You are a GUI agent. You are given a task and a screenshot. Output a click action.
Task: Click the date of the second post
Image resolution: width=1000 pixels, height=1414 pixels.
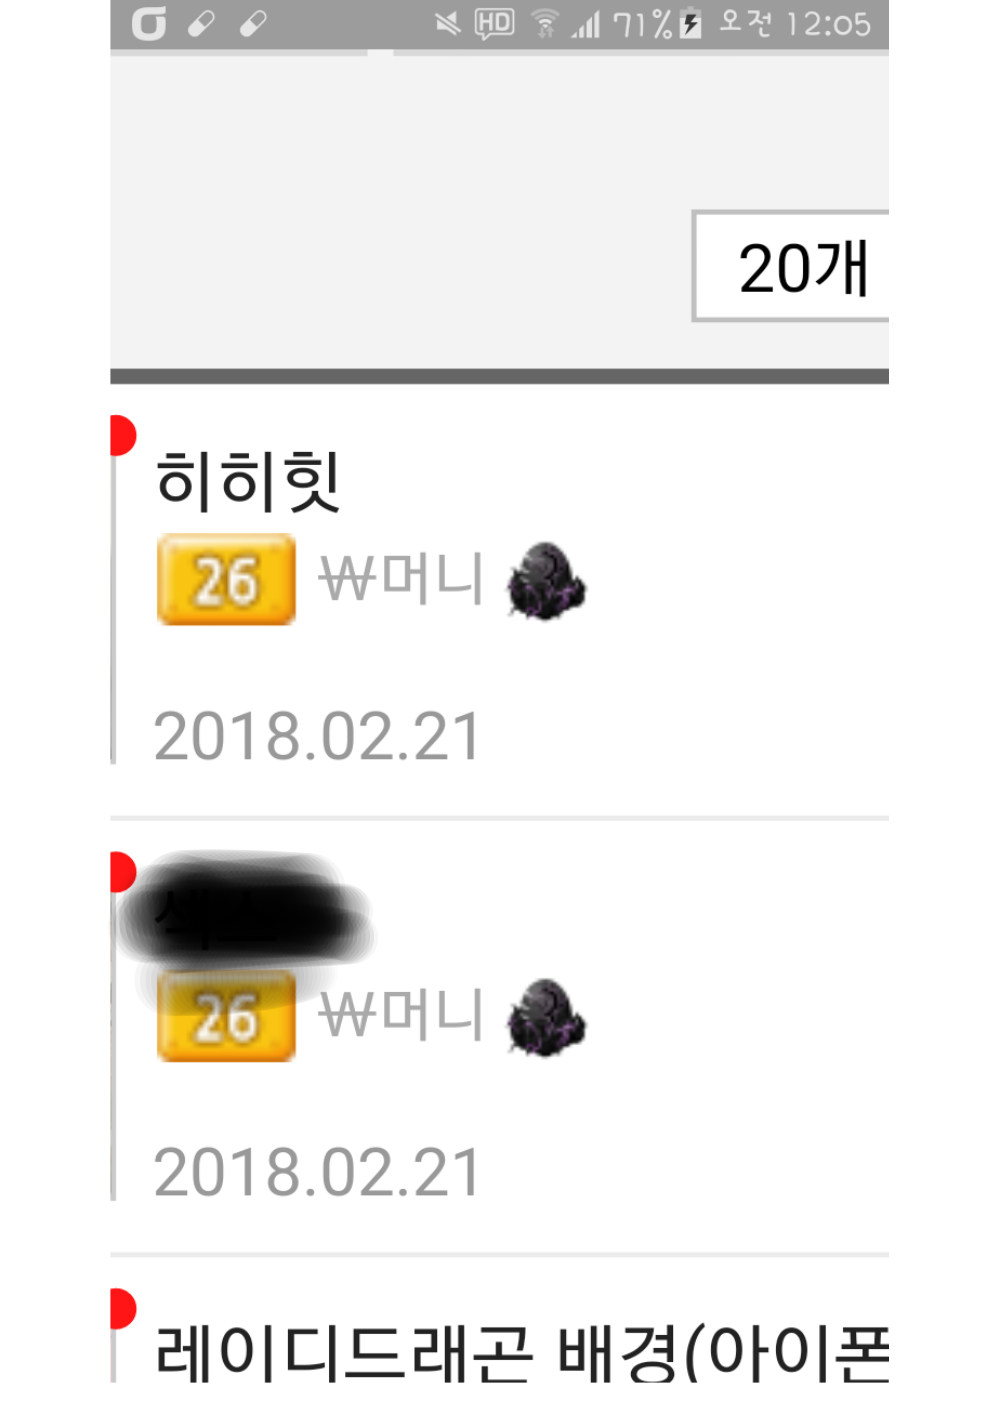coord(318,1173)
